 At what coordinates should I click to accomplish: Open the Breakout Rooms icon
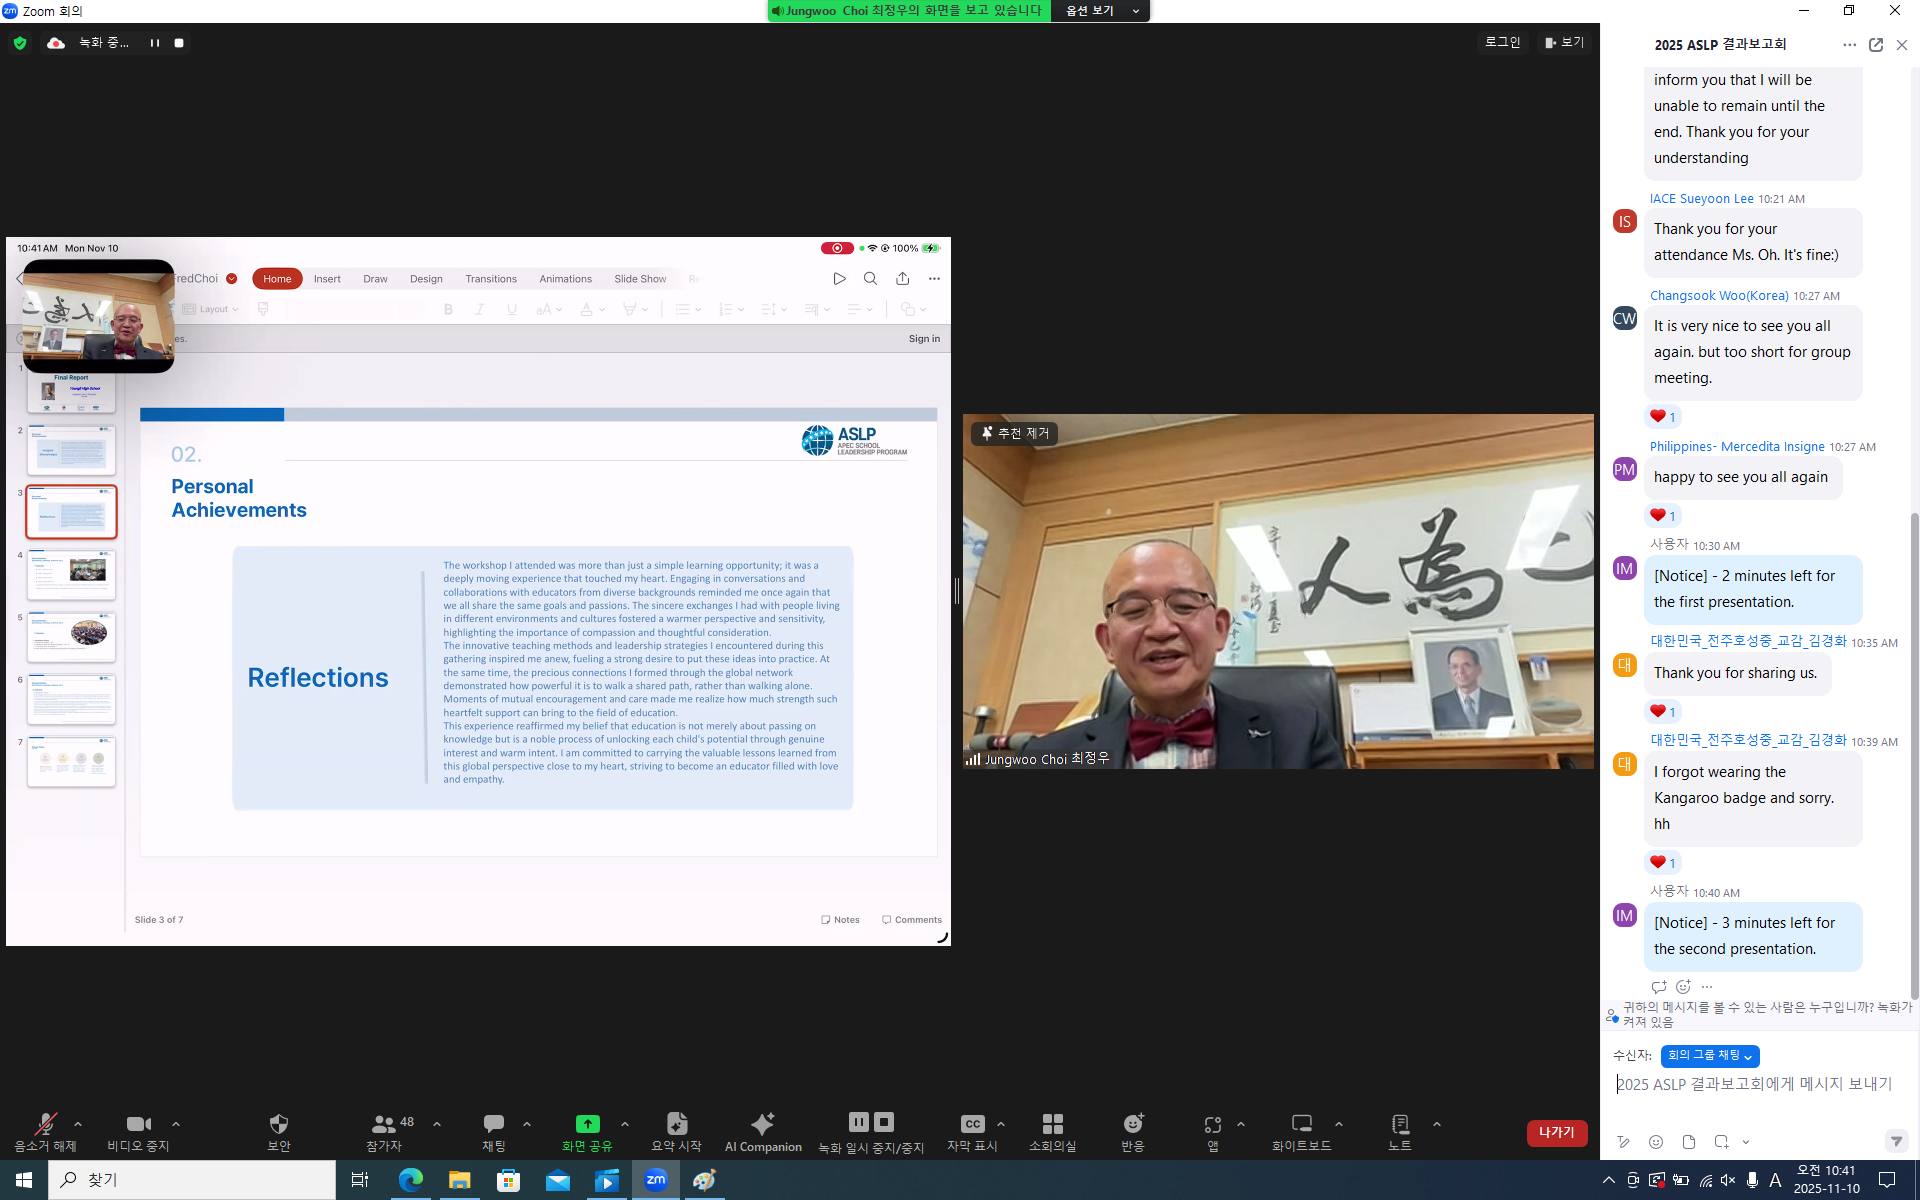click(1052, 1125)
